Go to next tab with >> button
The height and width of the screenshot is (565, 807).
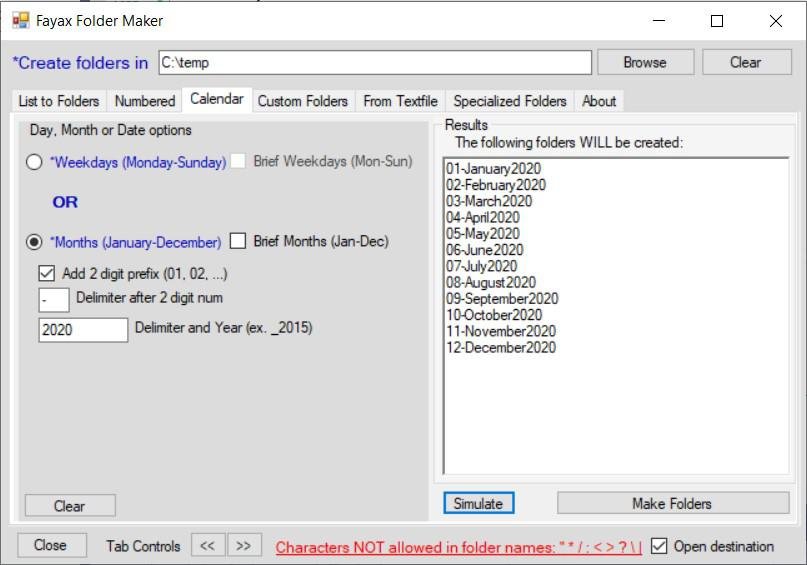[x=244, y=545]
